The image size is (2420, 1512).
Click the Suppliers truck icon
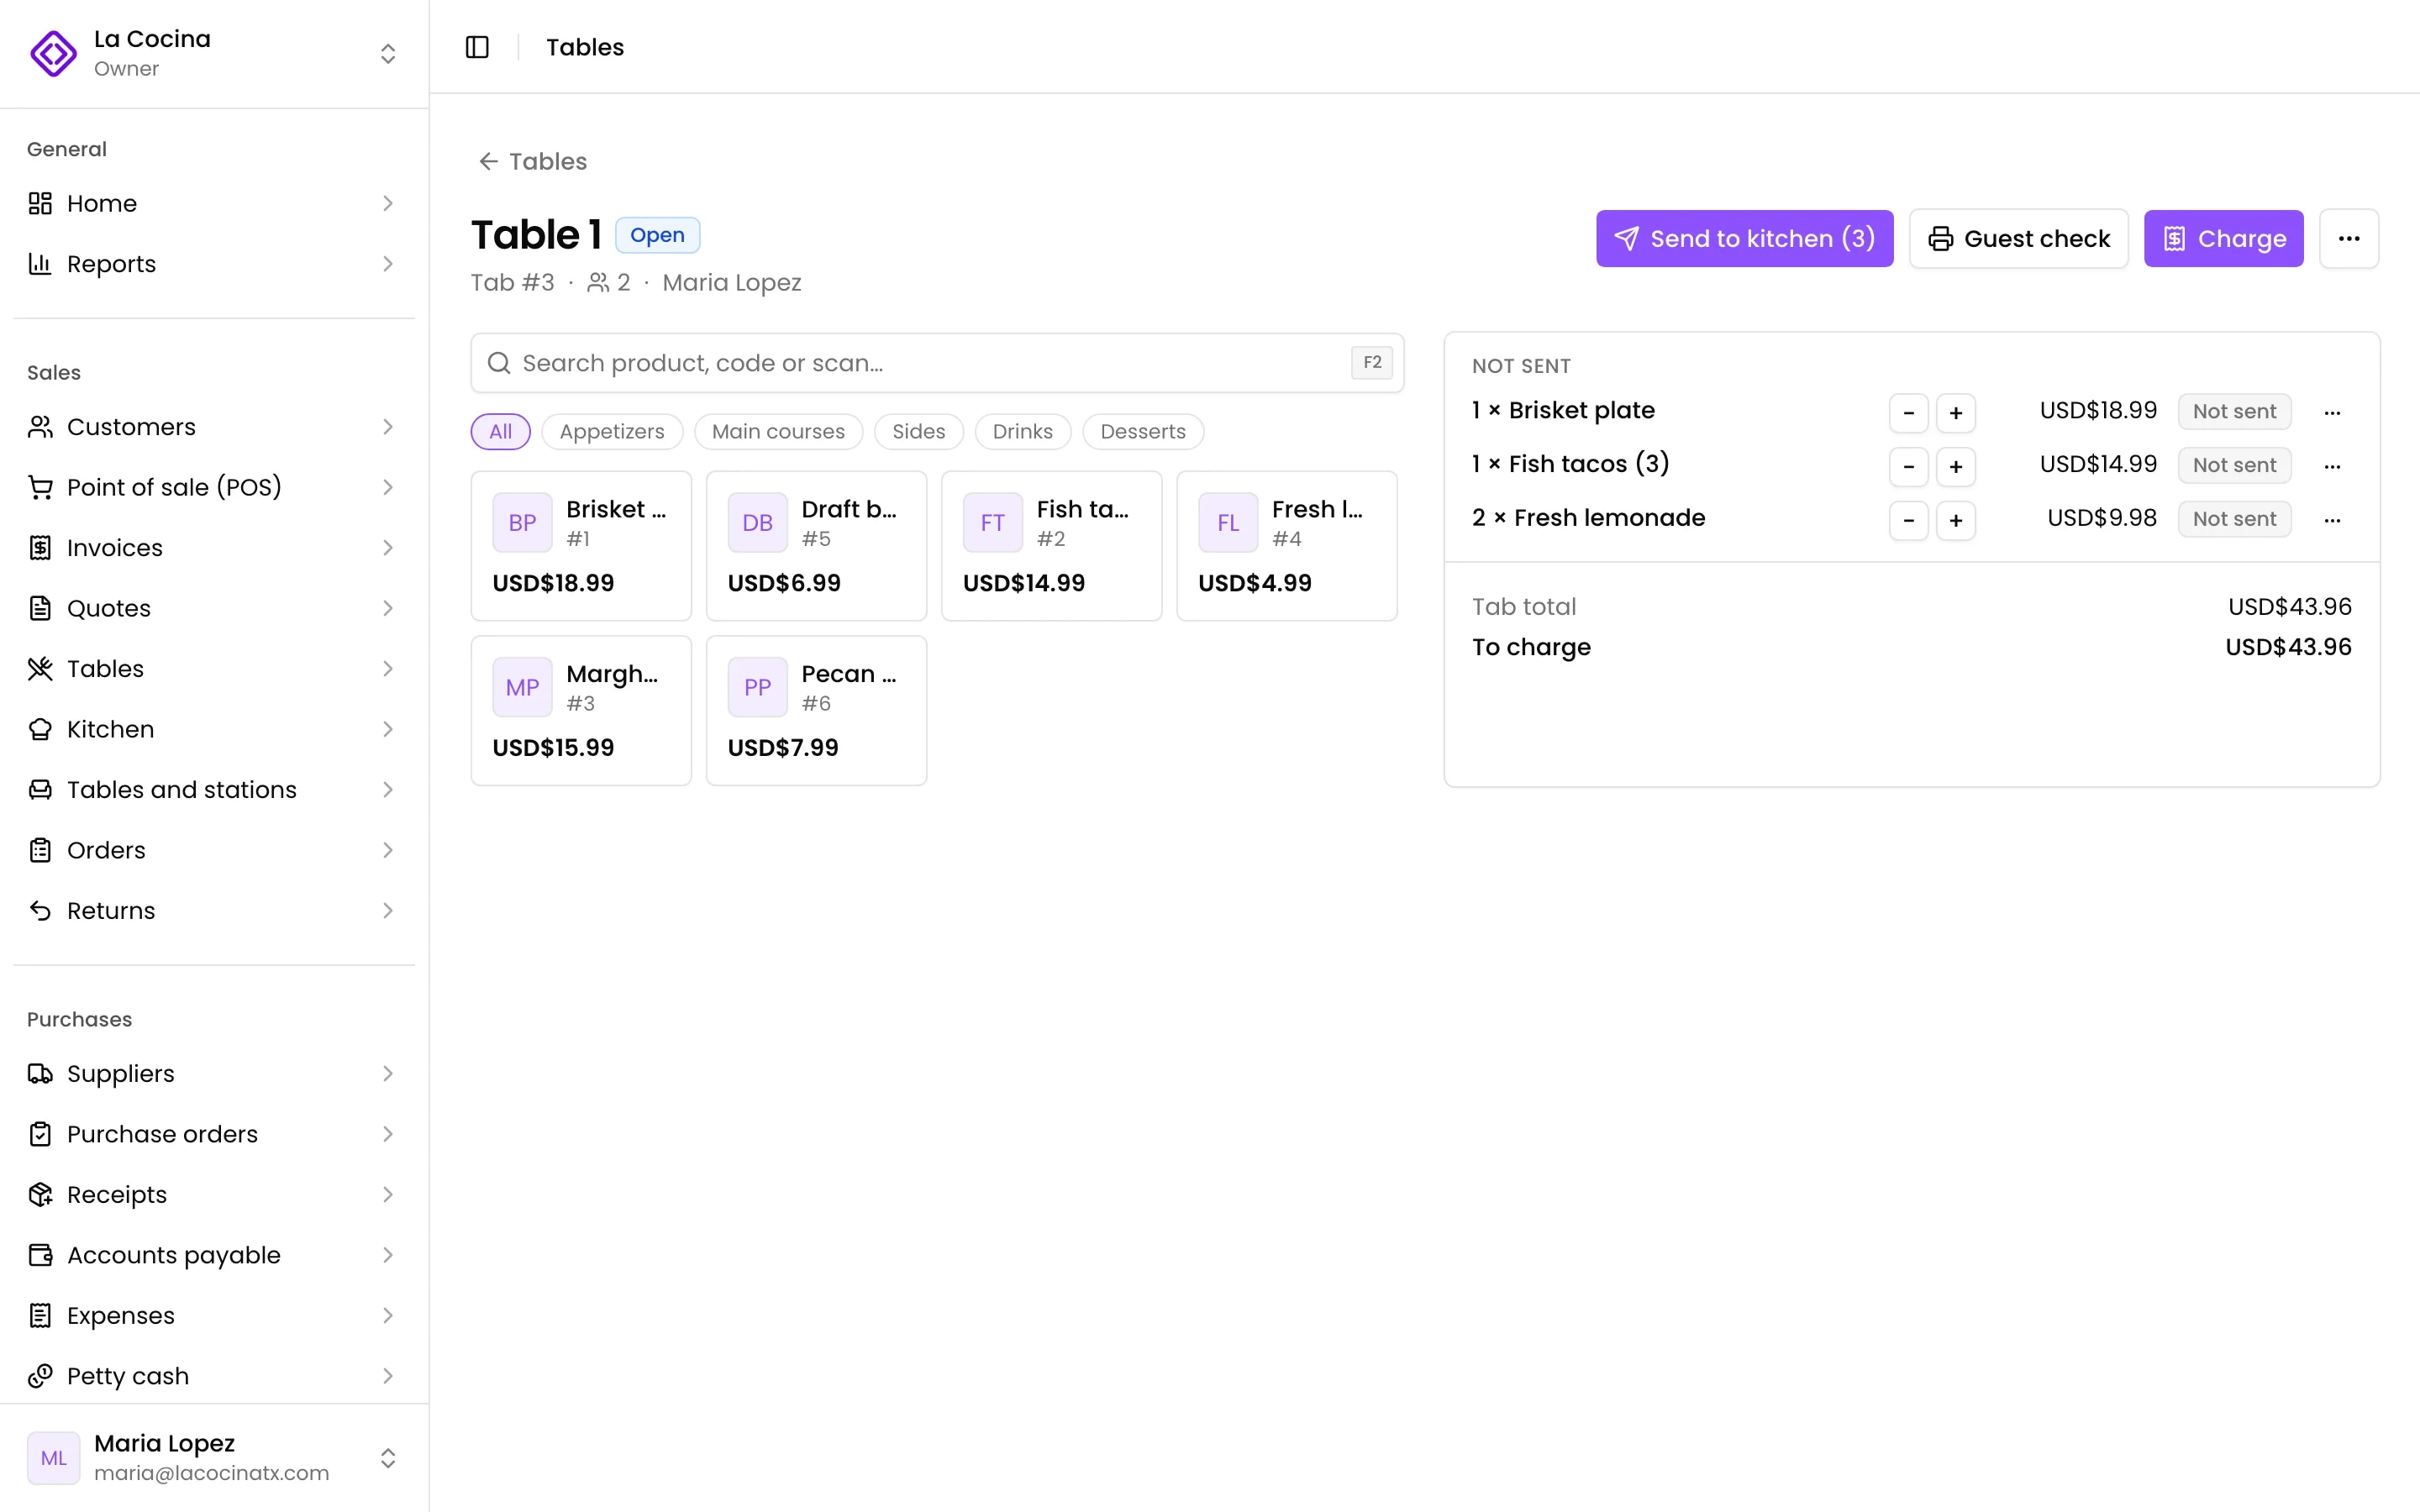pyautogui.click(x=40, y=1074)
